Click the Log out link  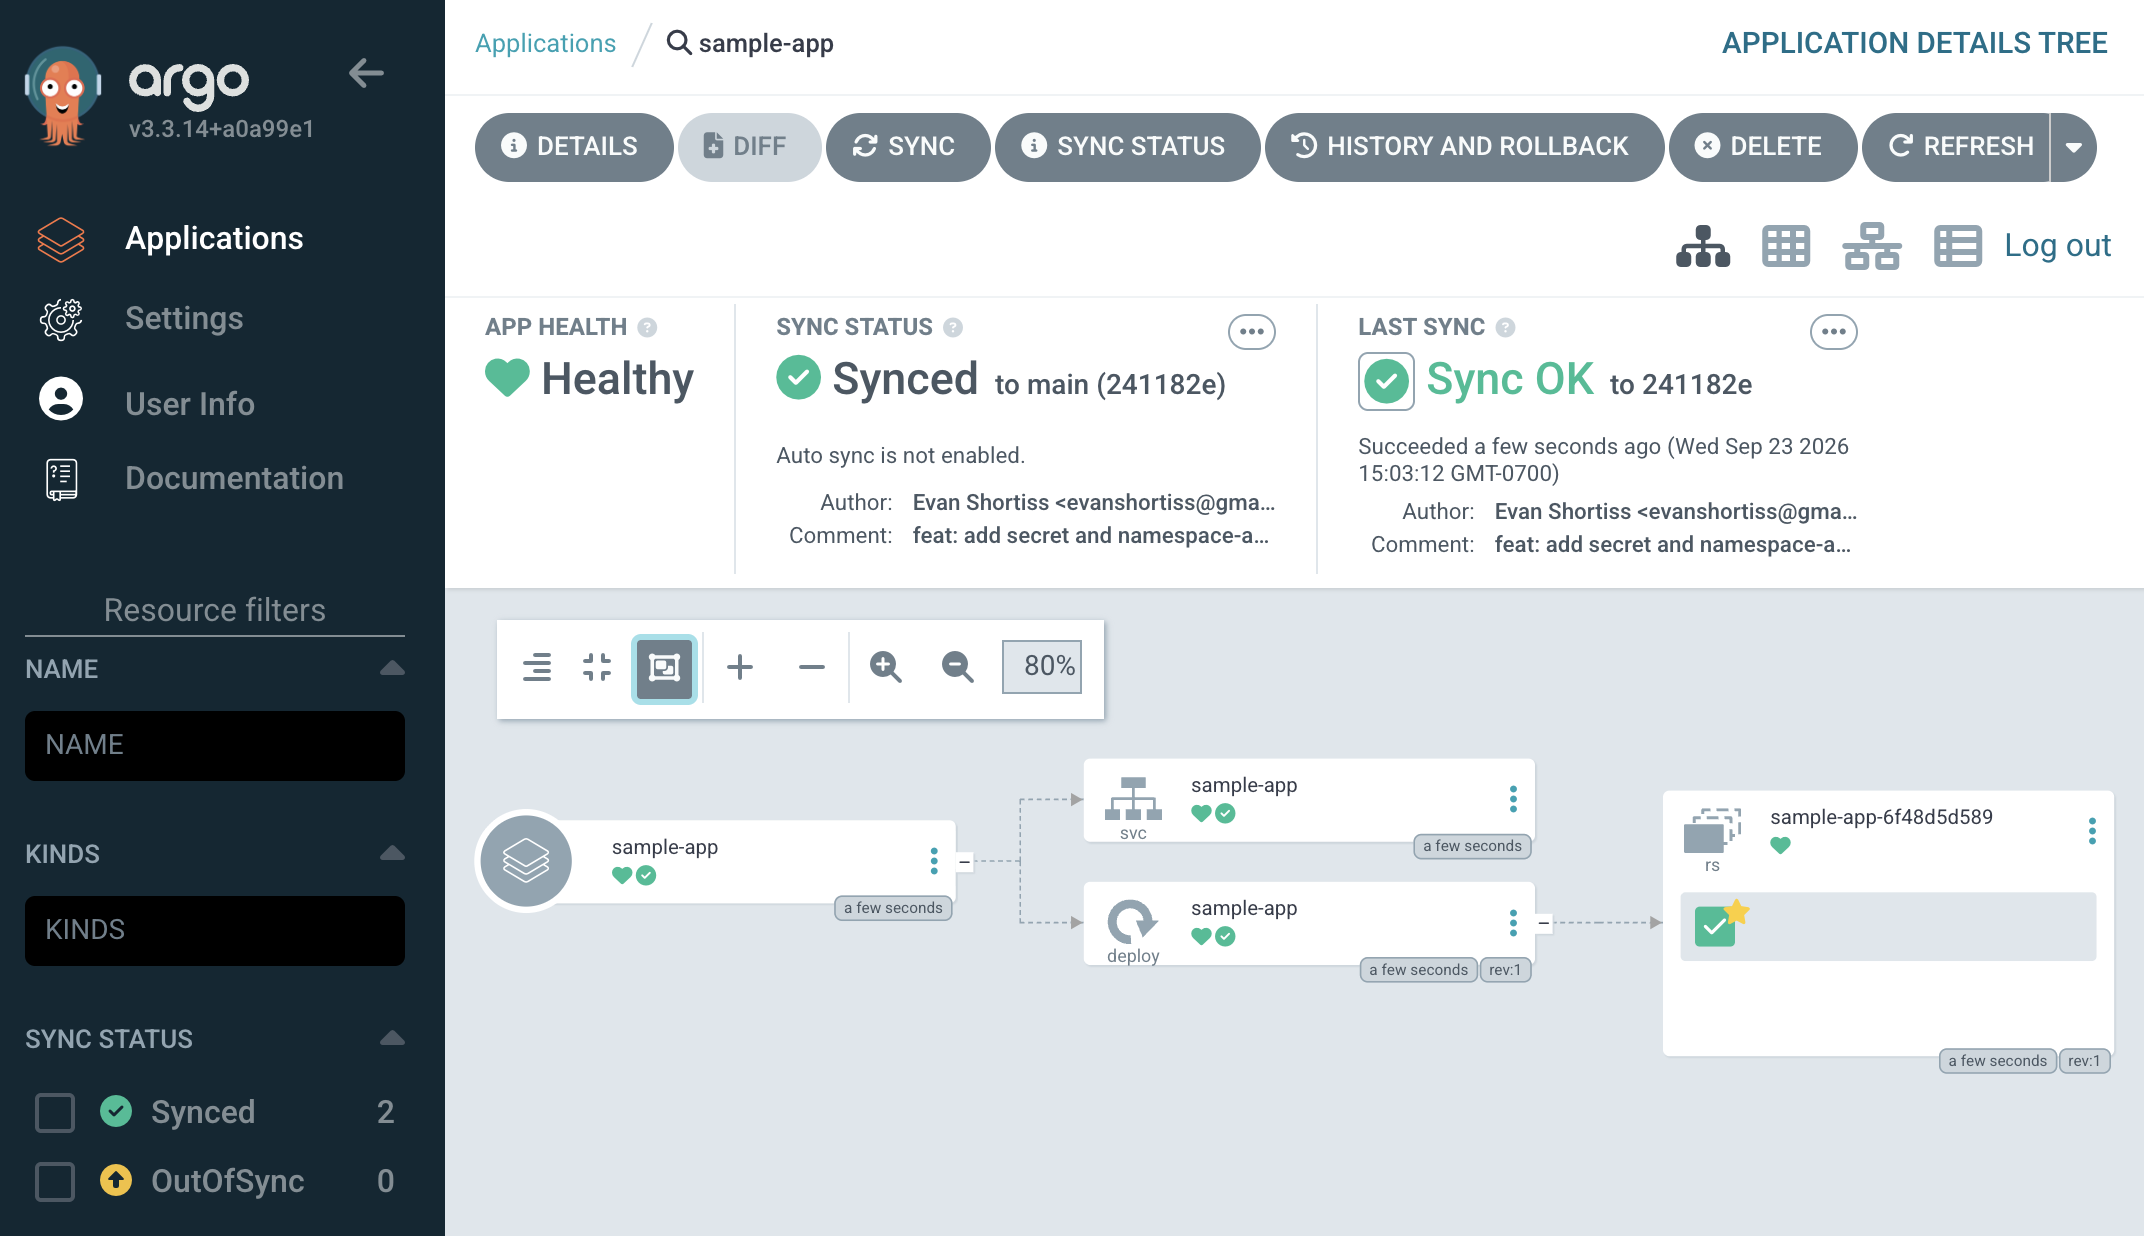click(2057, 246)
